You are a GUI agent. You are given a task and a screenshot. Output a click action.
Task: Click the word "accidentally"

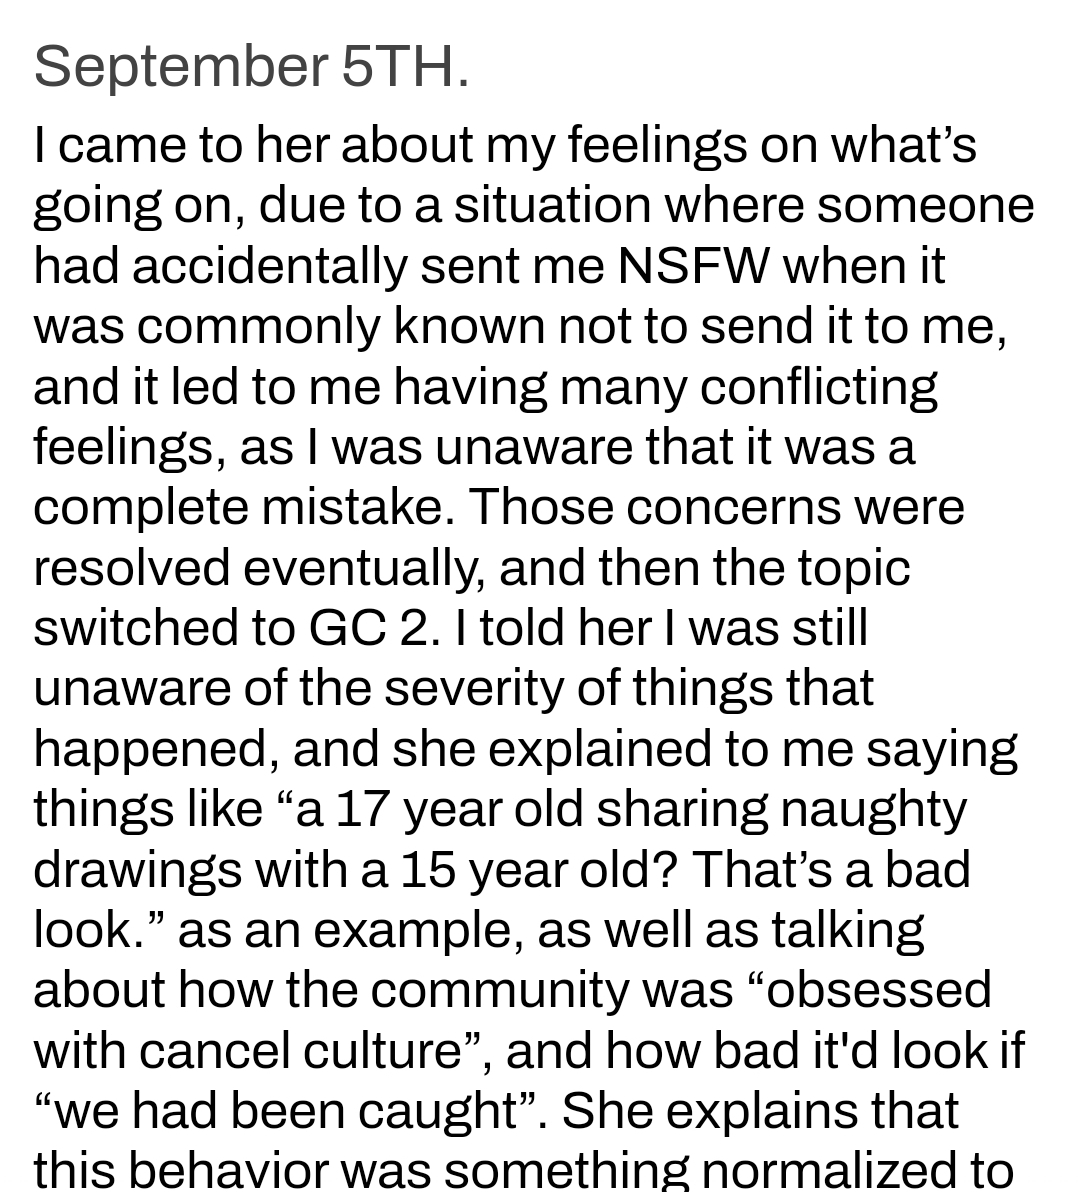click(268, 265)
